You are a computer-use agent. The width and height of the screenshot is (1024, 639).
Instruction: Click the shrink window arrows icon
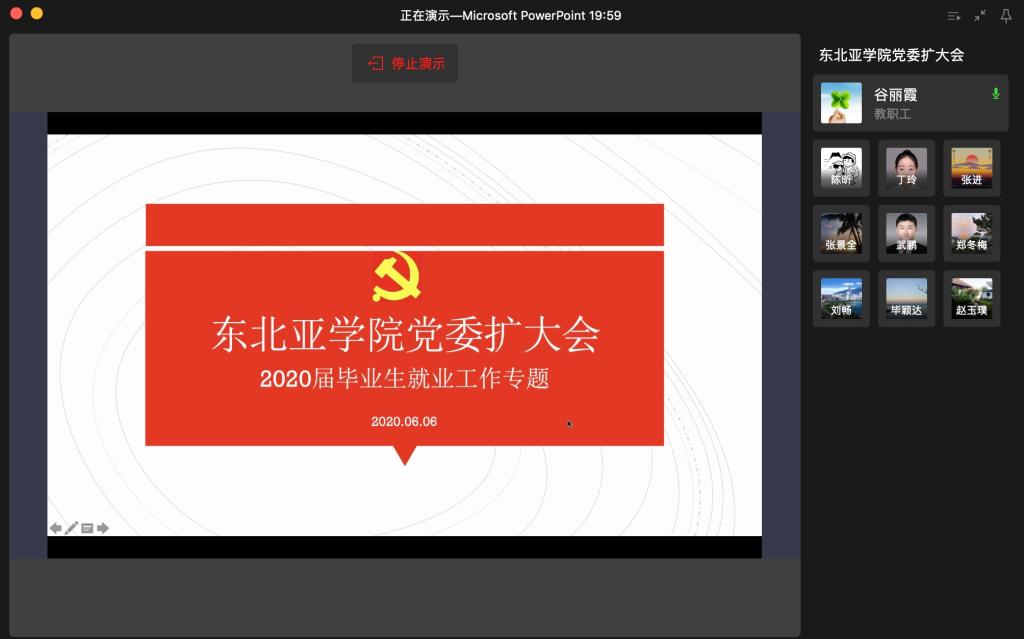click(x=980, y=16)
